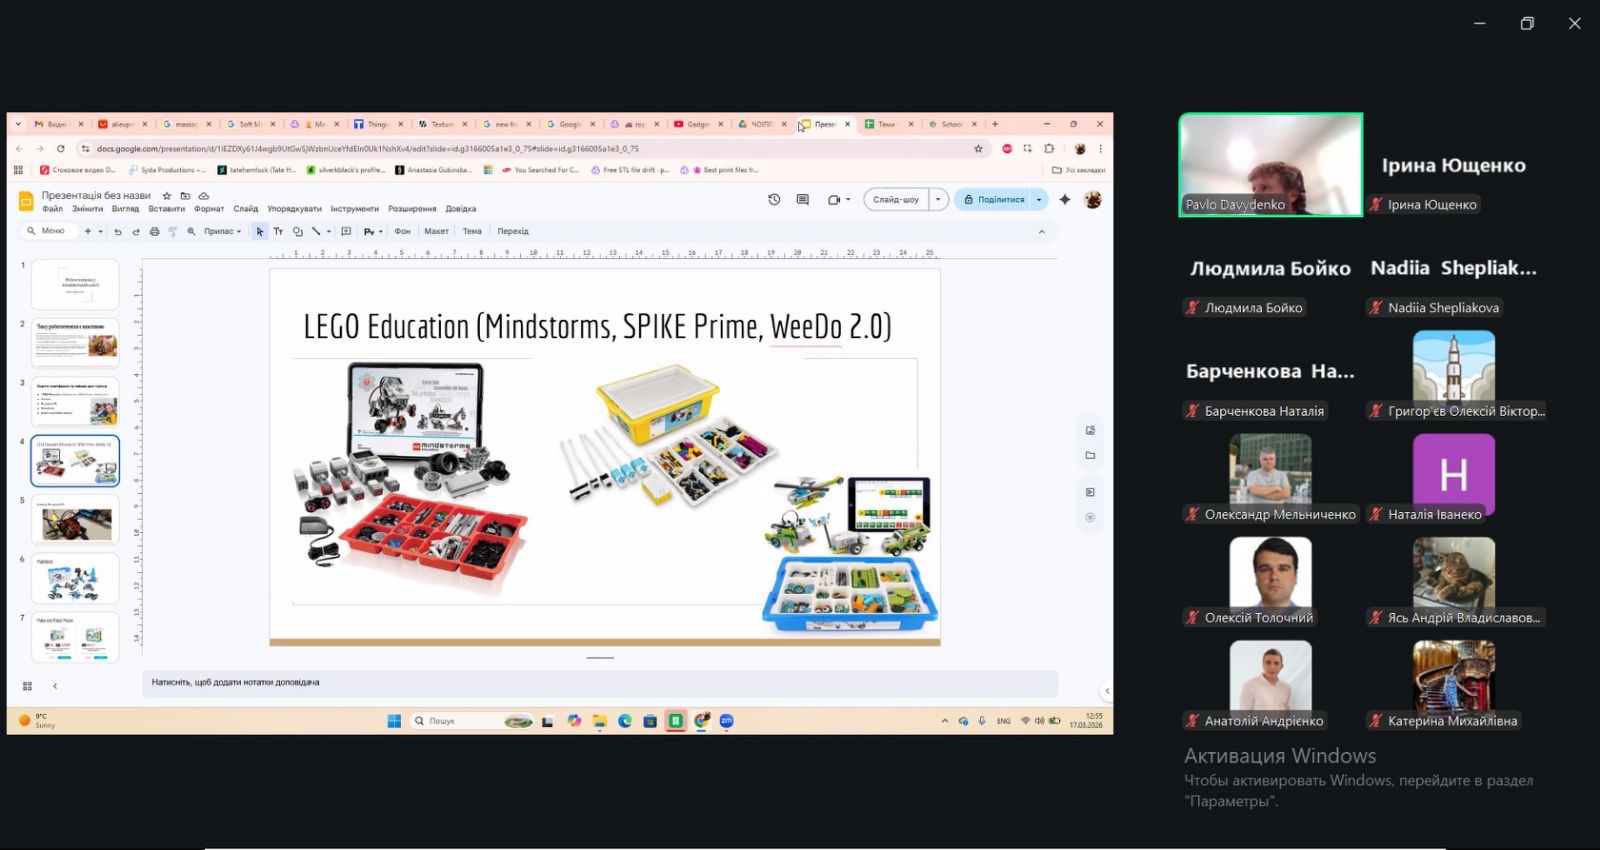This screenshot has width=1600, height=850.
Task: Open the comments panel icon
Action: click(x=802, y=200)
